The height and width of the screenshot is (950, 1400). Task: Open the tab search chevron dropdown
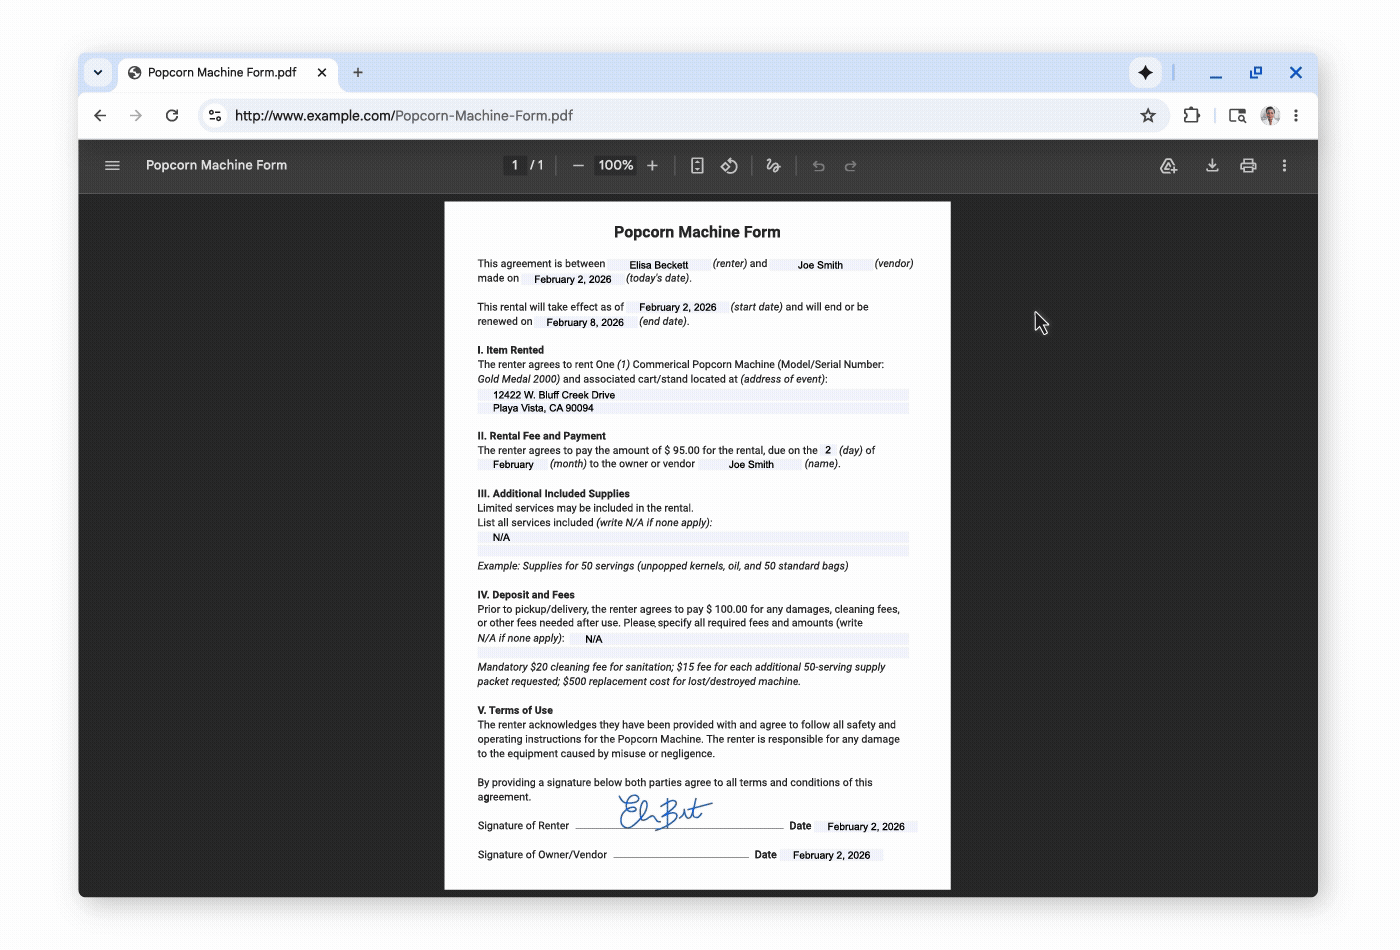click(x=97, y=72)
